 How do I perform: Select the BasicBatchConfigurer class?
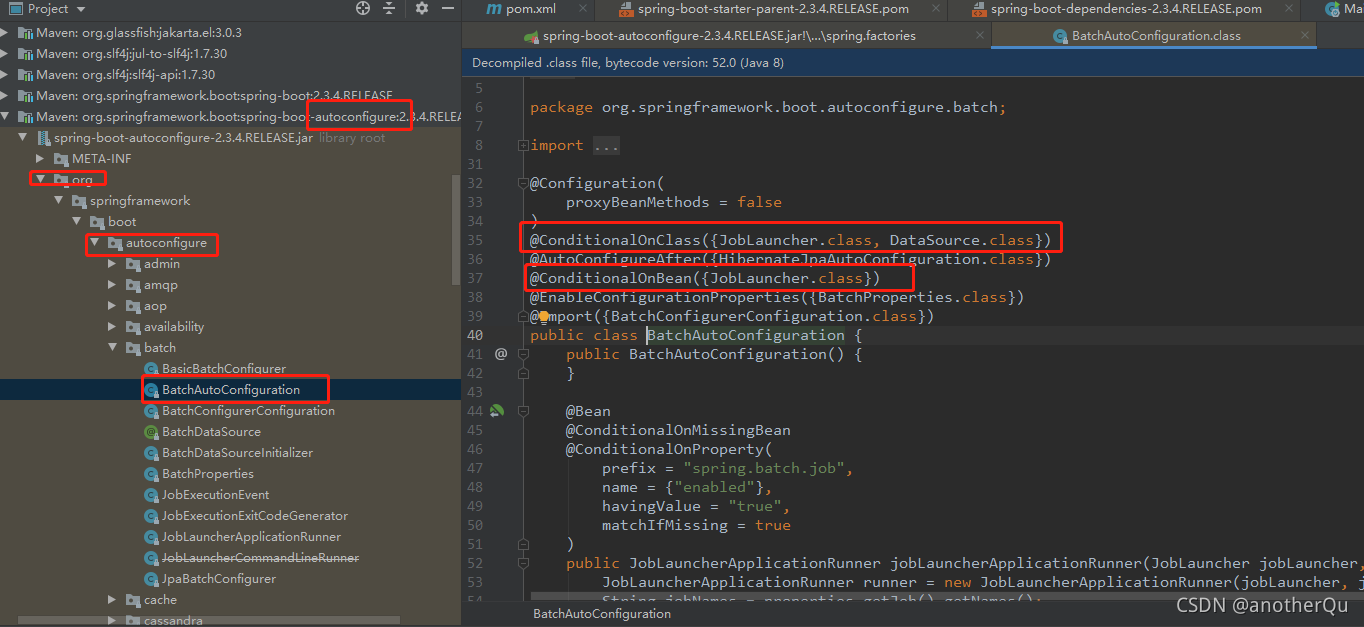224,368
